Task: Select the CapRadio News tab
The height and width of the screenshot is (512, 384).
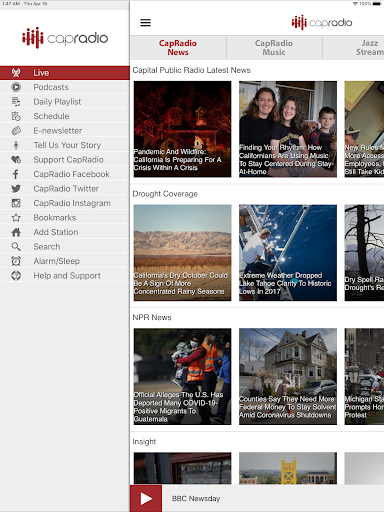Action: coord(178,48)
